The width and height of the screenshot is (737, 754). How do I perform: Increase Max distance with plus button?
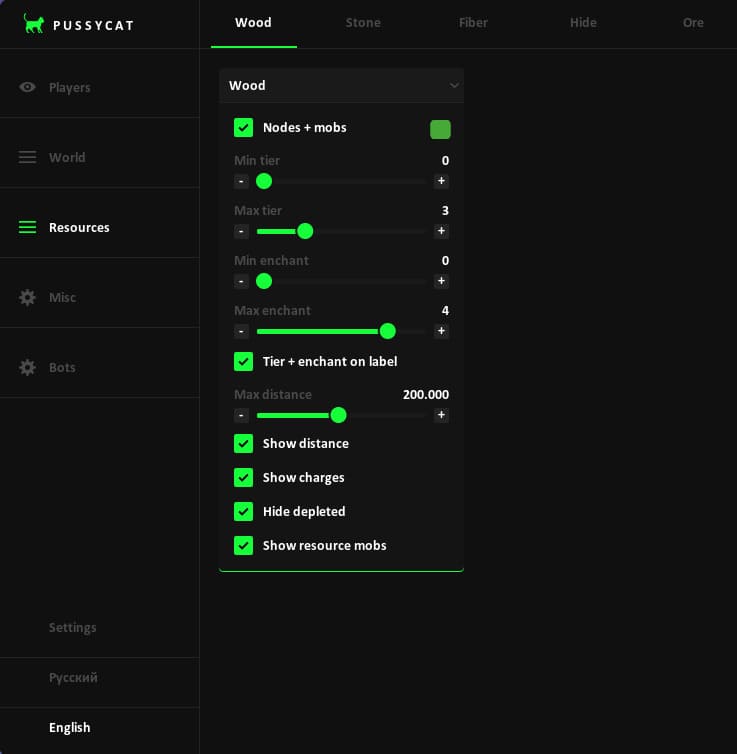(441, 415)
